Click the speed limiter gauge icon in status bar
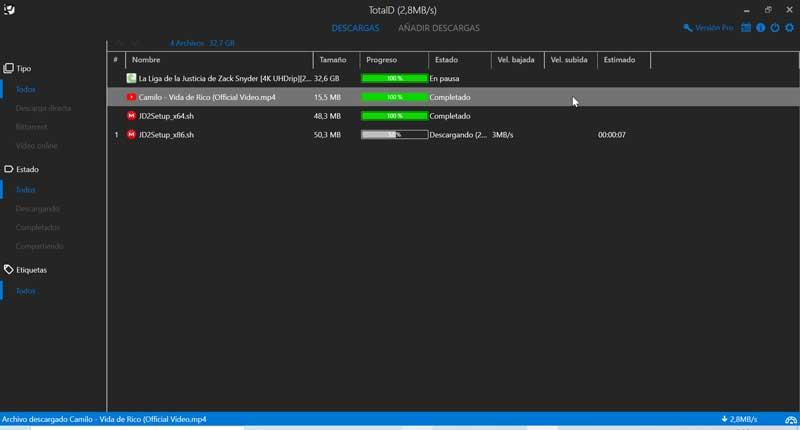 coord(791,420)
